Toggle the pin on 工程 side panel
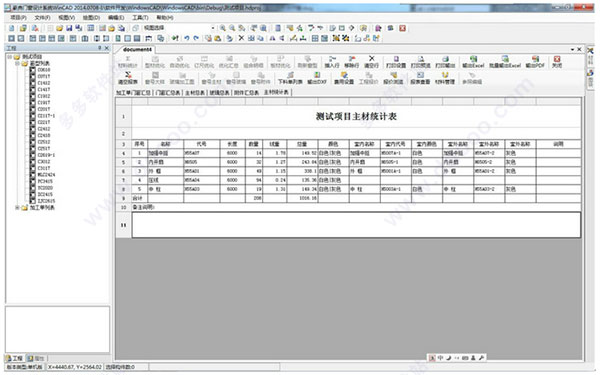 click(99, 48)
